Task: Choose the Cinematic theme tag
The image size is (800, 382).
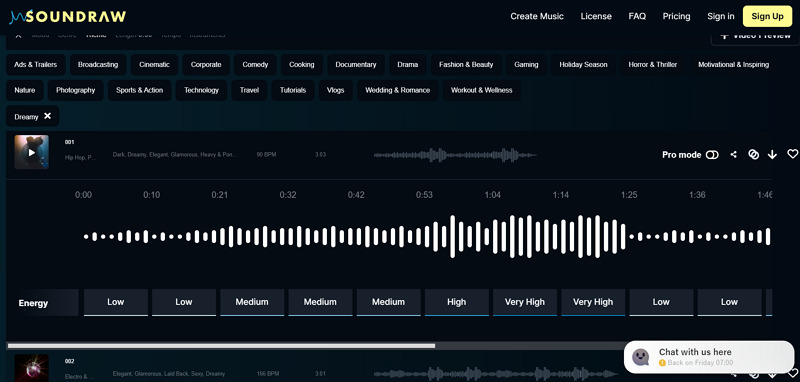Action: pos(154,65)
